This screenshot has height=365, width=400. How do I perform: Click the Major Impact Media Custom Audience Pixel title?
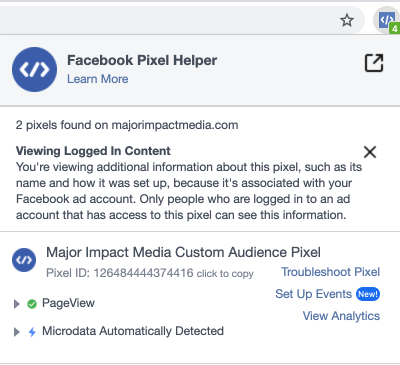(x=183, y=252)
